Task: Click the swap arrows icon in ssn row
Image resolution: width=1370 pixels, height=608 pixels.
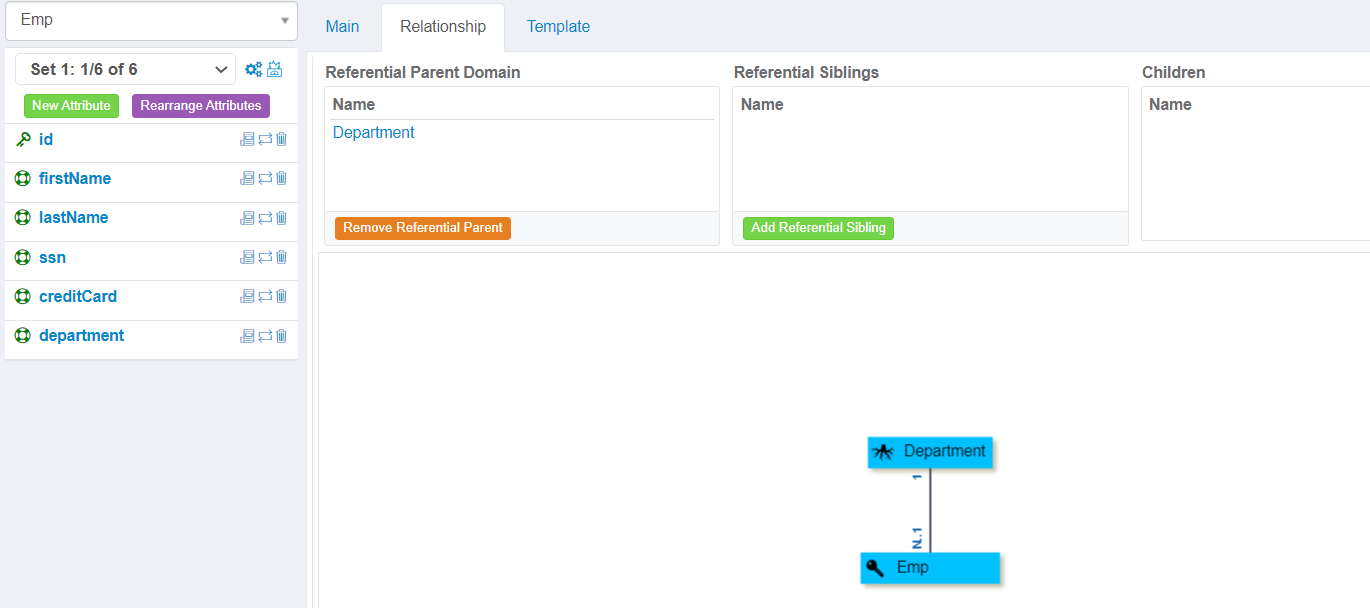Action: pyautogui.click(x=265, y=258)
